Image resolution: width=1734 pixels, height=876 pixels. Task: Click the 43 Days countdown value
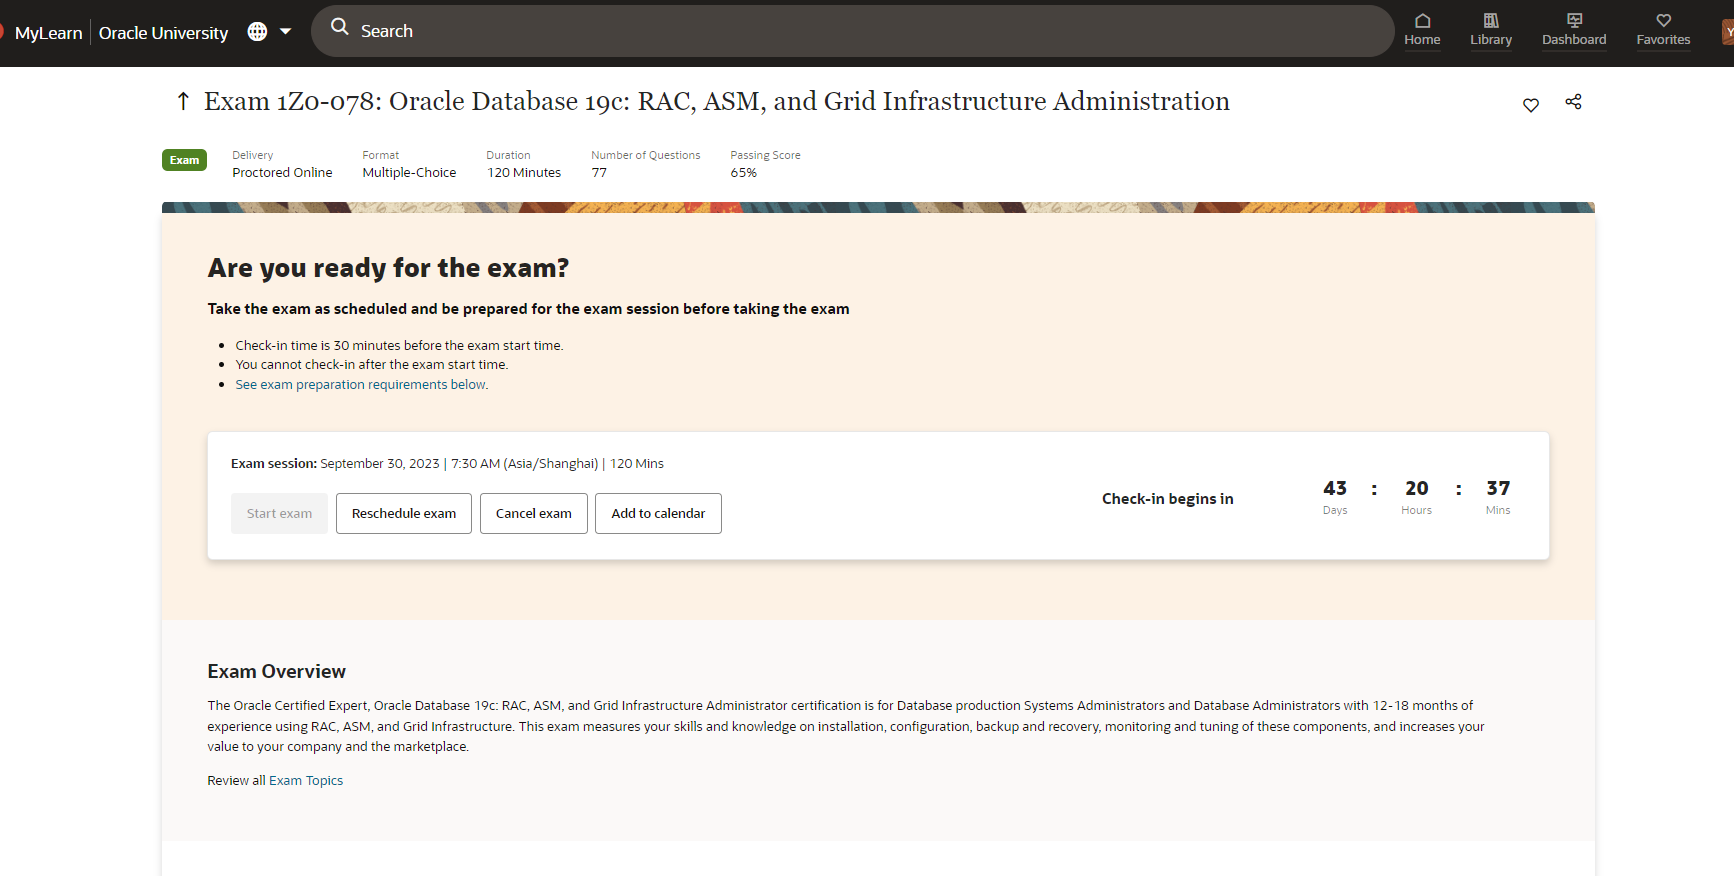pos(1335,488)
